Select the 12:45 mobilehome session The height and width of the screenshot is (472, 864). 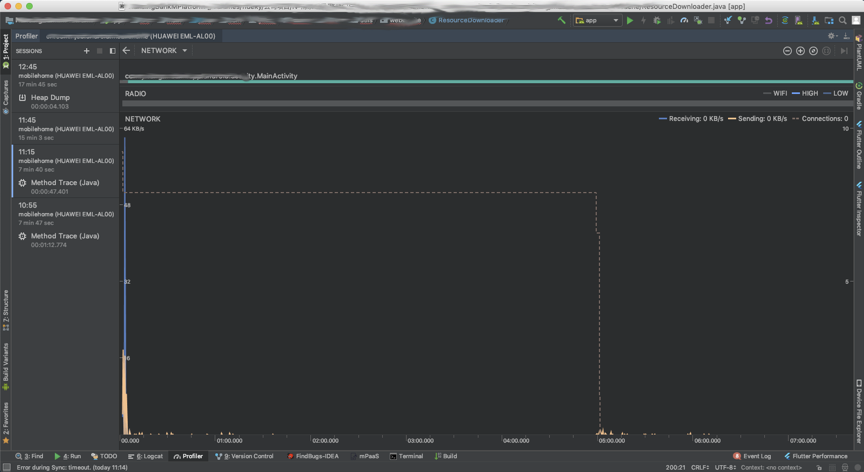[66, 75]
